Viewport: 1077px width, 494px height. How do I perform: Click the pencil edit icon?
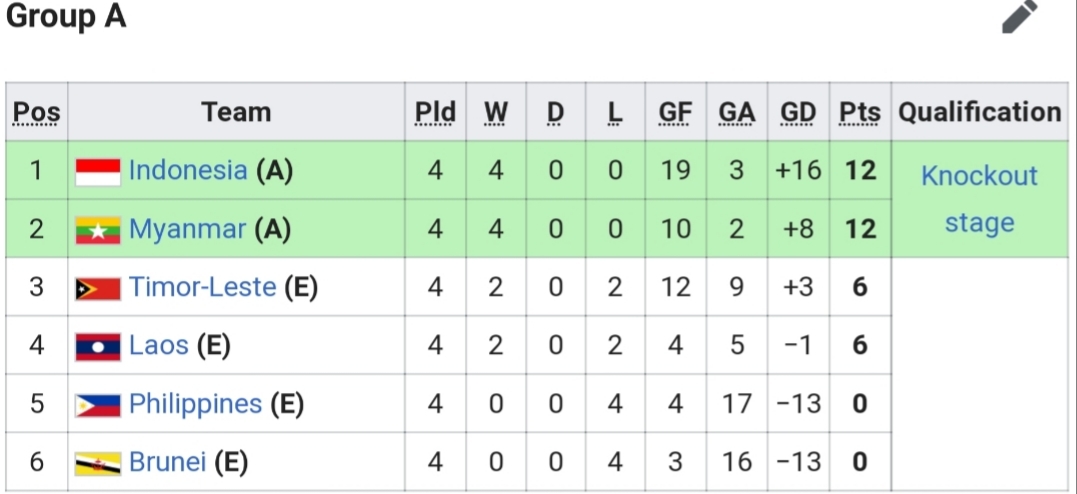point(1020,16)
